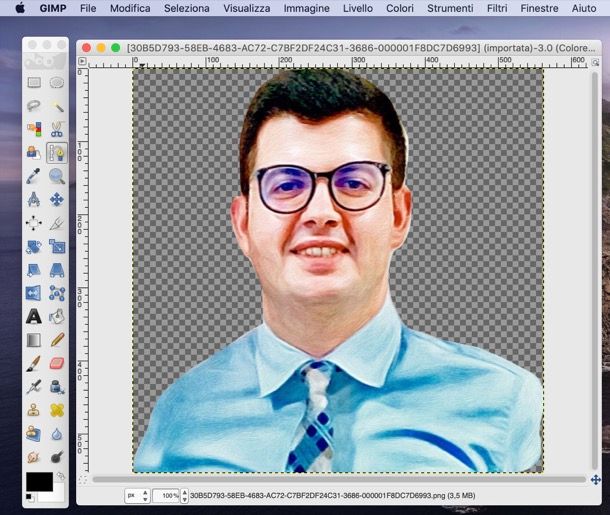Select the Cage Transform tool
610x515 pixels.
pos(57,293)
